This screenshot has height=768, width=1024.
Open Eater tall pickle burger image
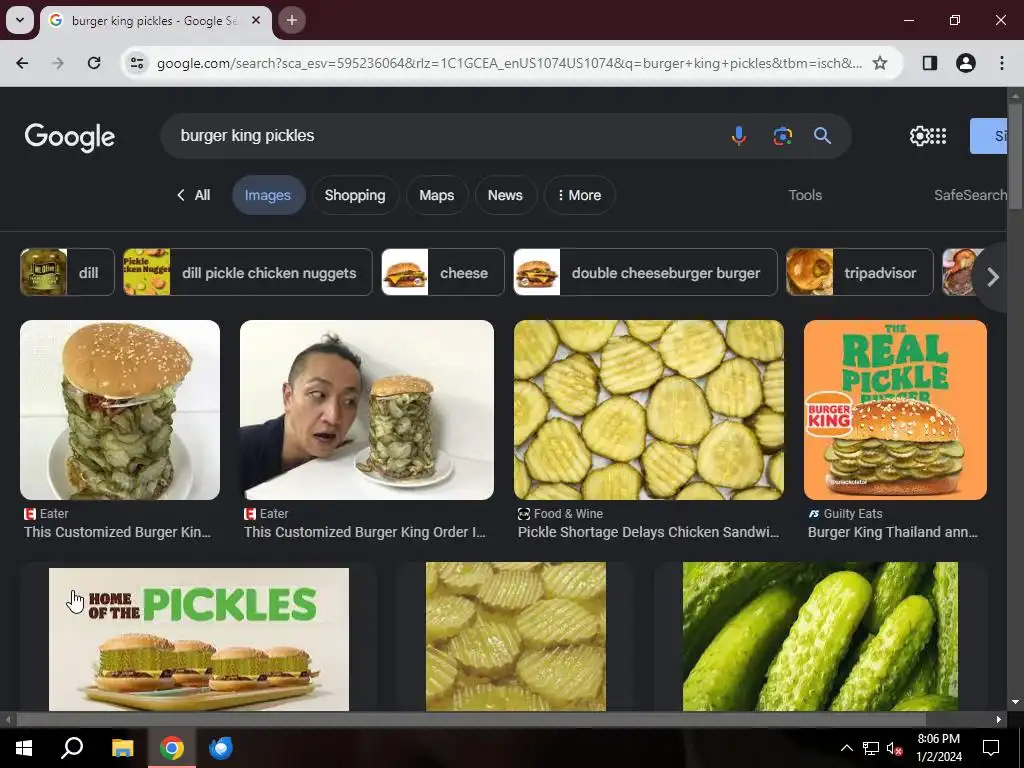click(120, 409)
